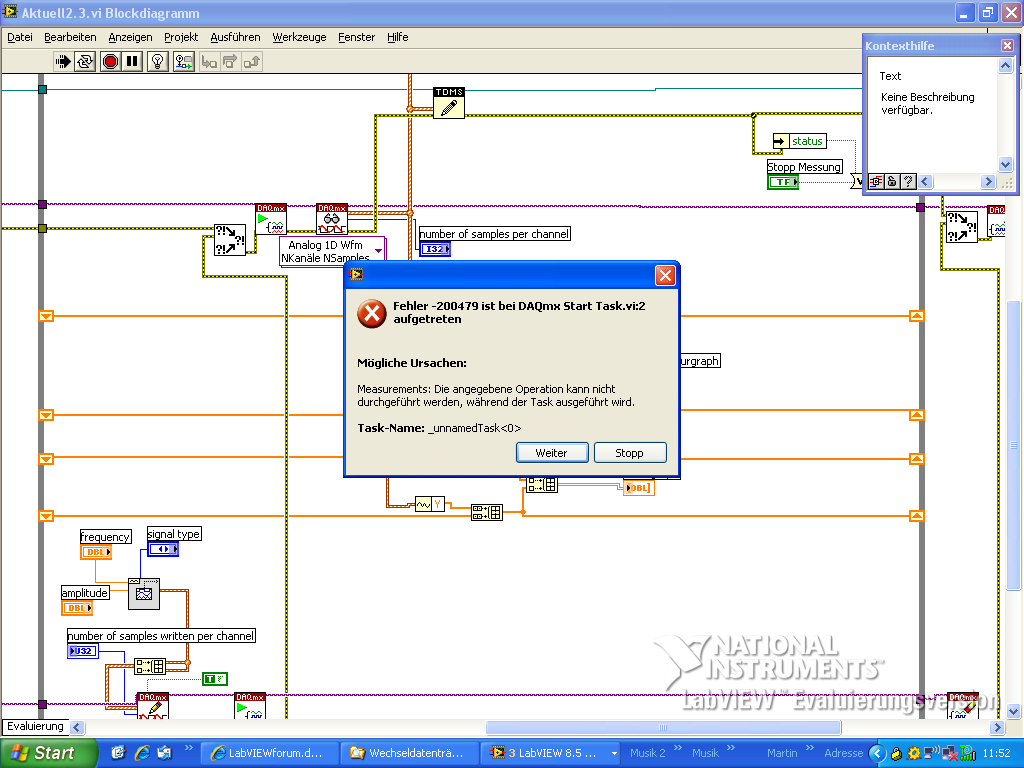Click the true boolean constant
1024x768 pixels.
pos(215,679)
